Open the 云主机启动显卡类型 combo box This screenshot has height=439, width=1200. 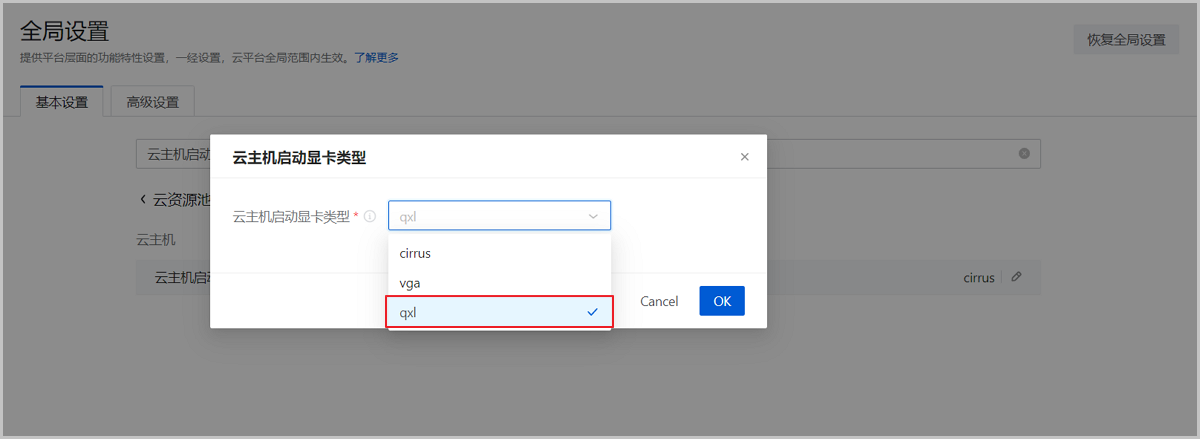[x=490, y=216]
